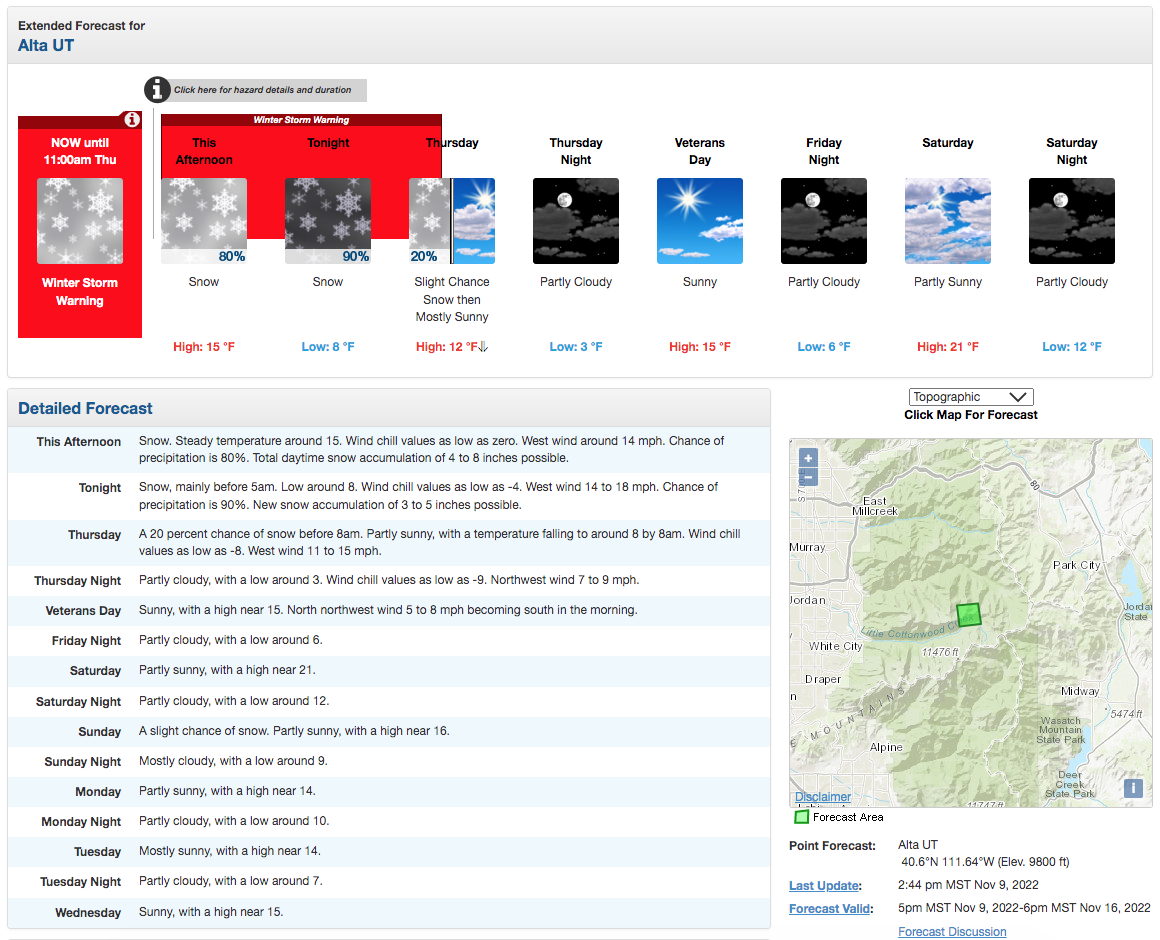Click the '90%' precipitation chance label
Viewport: 1160px width, 940px height.
coord(356,256)
